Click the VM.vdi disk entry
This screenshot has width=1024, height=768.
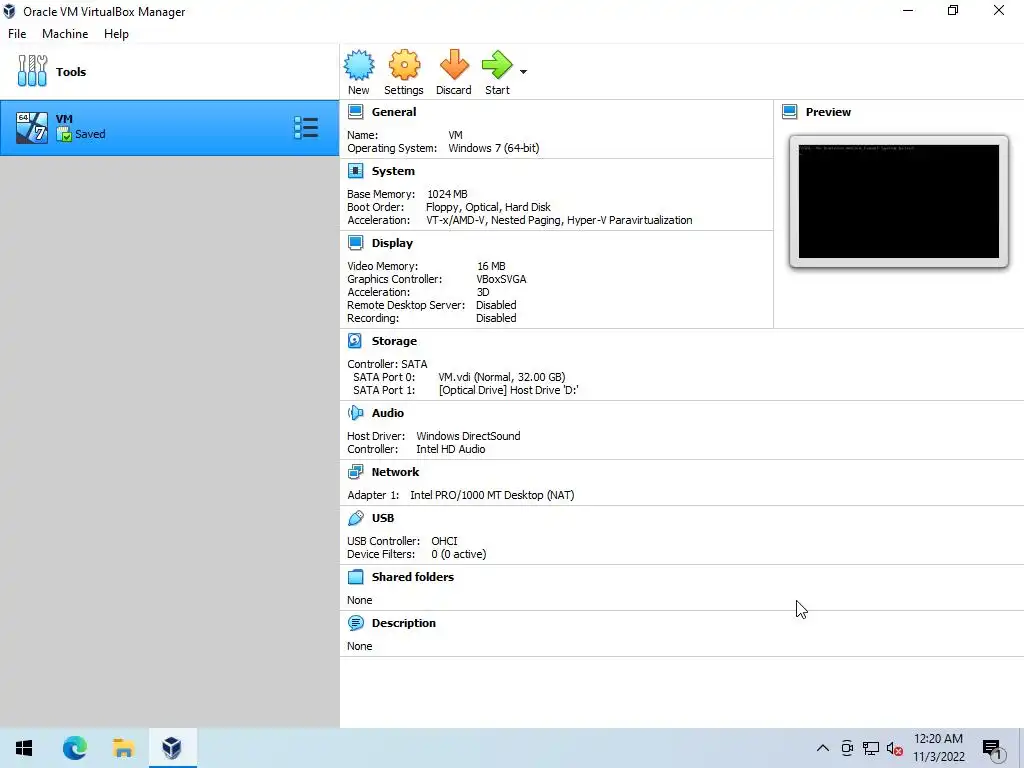point(502,377)
